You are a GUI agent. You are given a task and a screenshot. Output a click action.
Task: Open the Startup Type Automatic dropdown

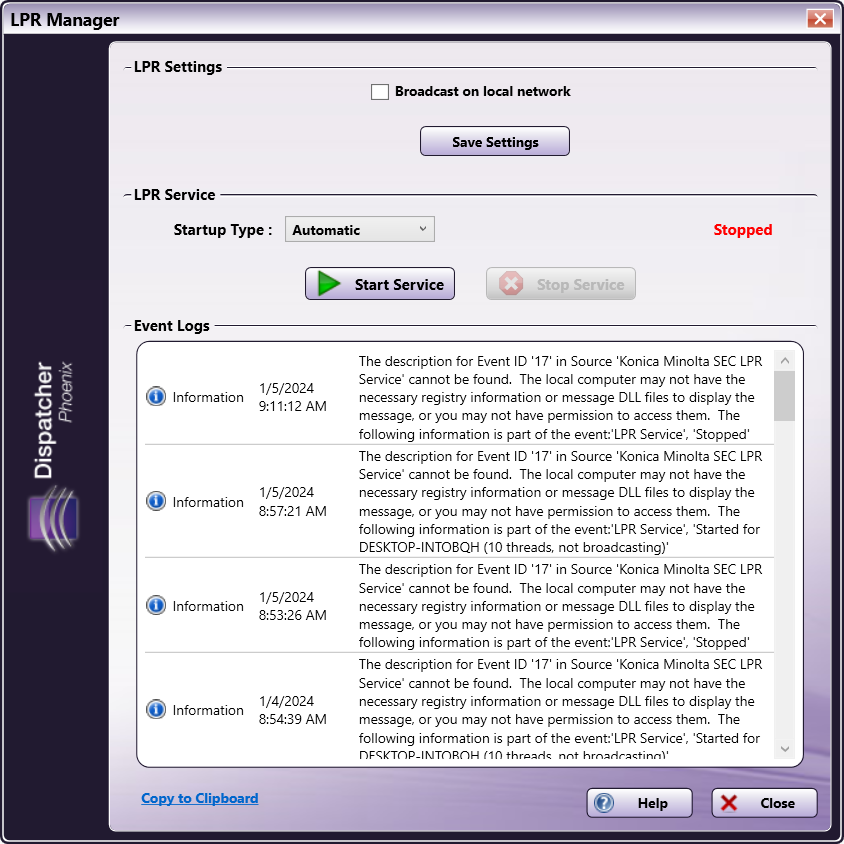coord(360,230)
